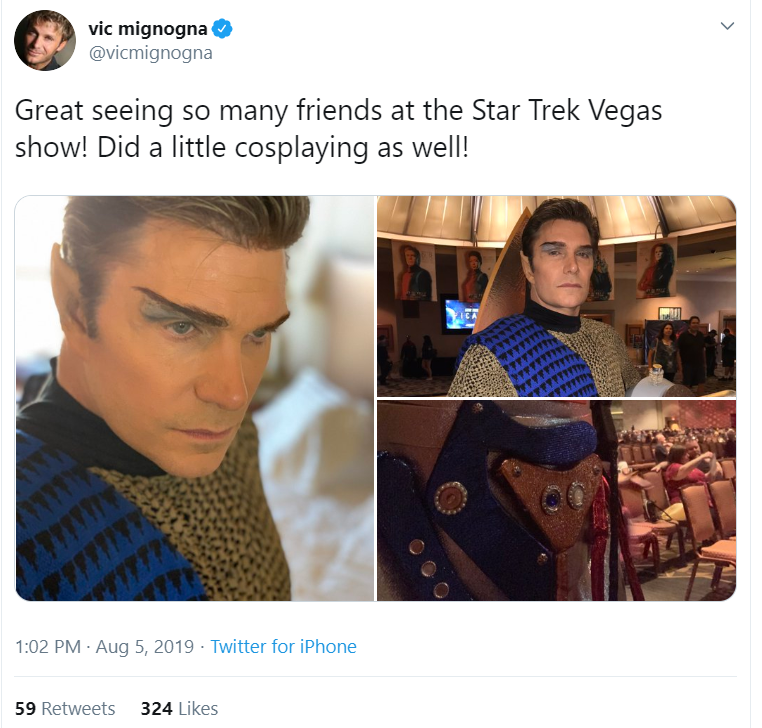762x728 pixels.
Task: Click the jeweled ornament in the costume photo
Action: point(553,501)
